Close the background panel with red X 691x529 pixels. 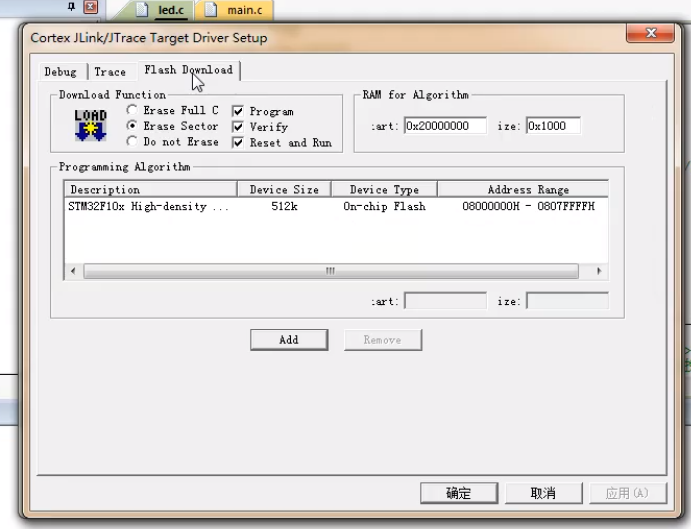tap(90, 7)
